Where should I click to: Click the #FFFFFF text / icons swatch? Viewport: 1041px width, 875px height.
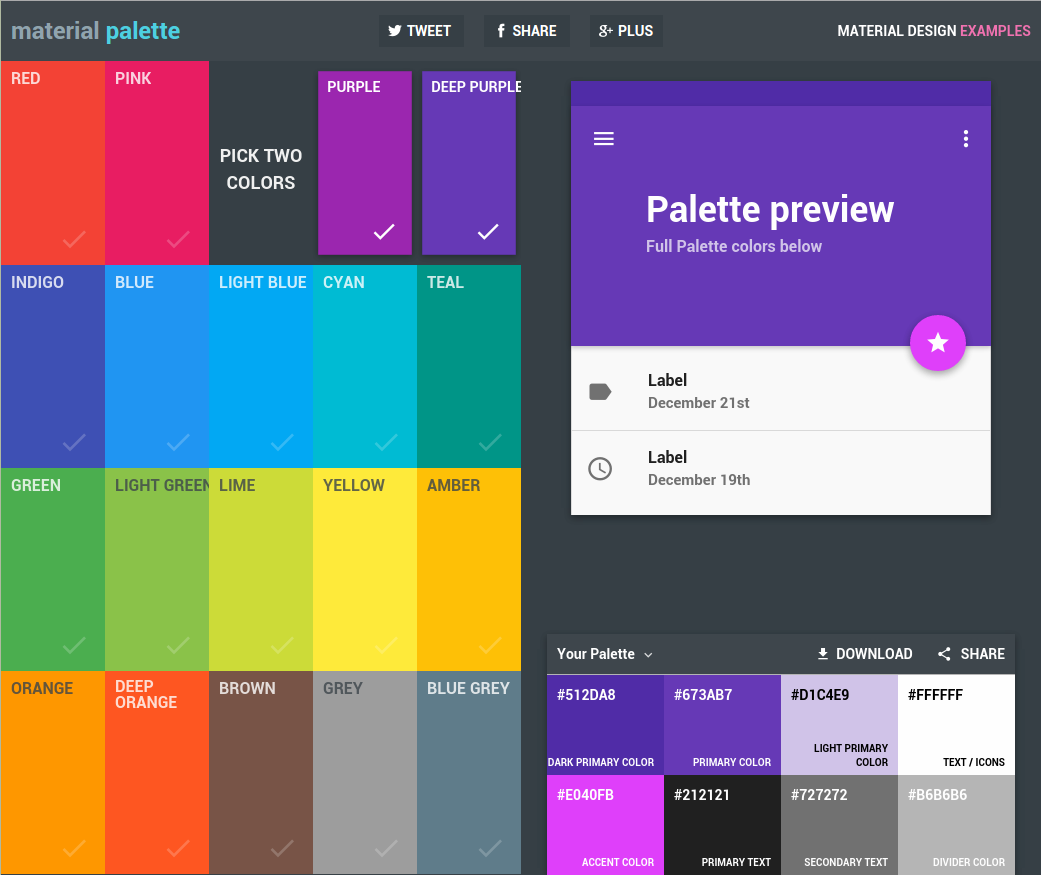coord(956,725)
